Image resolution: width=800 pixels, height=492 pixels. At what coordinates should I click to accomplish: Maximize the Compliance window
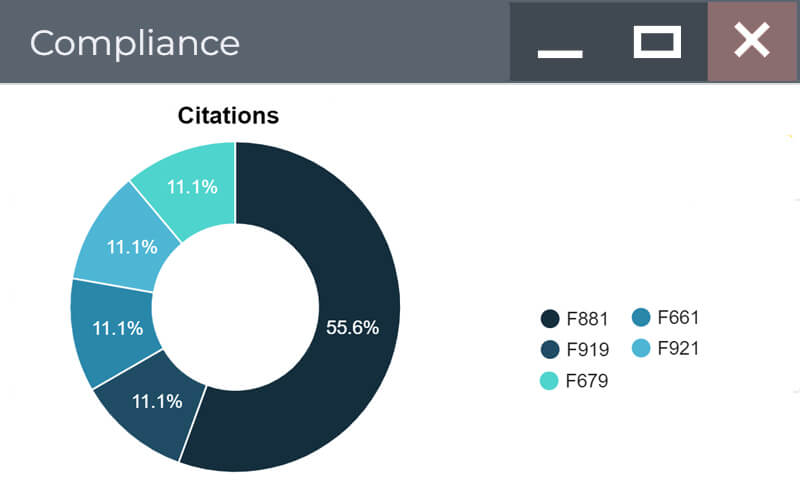click(657, 42)
